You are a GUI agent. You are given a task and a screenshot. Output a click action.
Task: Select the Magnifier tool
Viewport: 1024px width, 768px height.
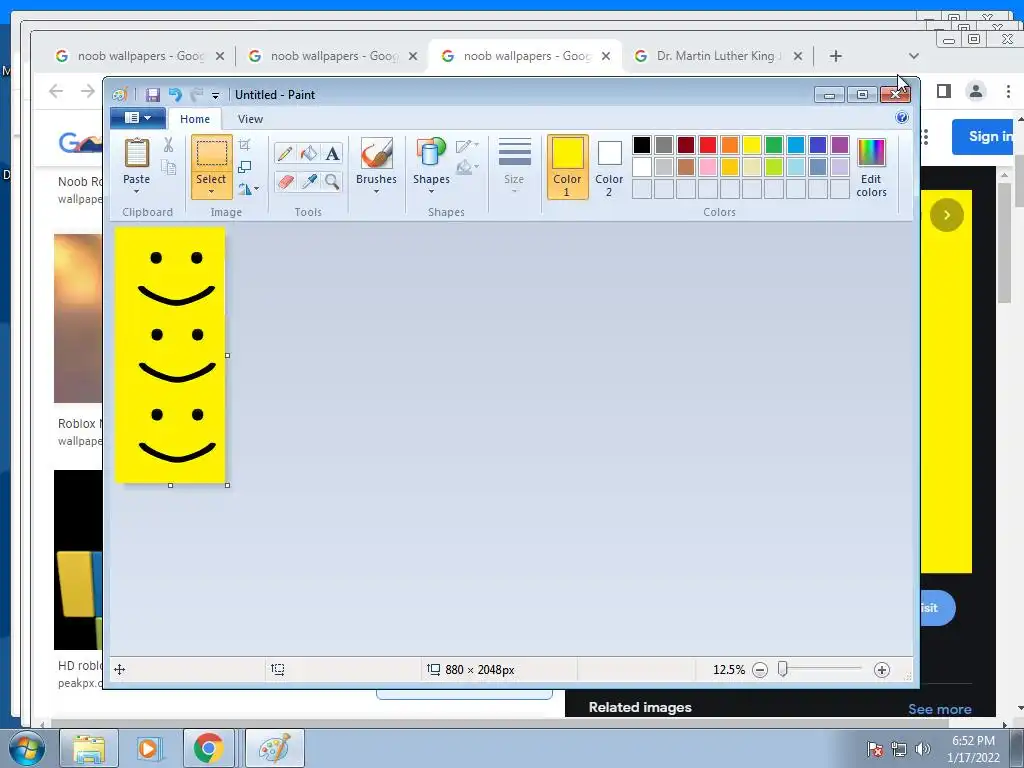tap(332, 181)
